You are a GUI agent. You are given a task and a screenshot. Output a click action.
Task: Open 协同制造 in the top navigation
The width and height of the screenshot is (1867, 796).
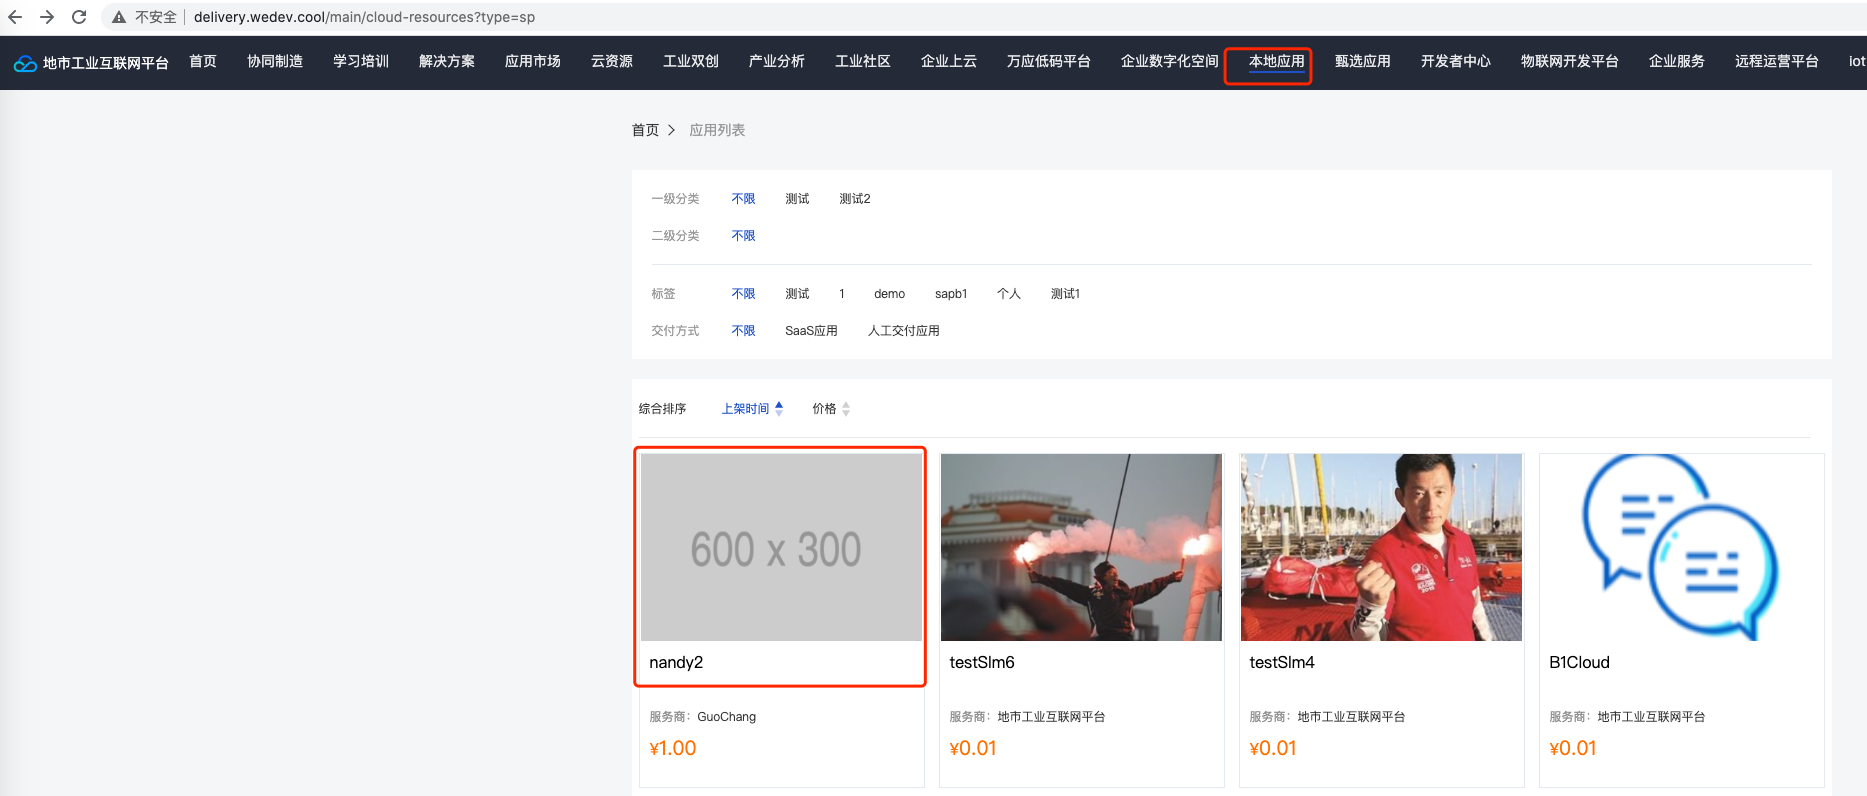pyautogui.click(x=275, y=62)
